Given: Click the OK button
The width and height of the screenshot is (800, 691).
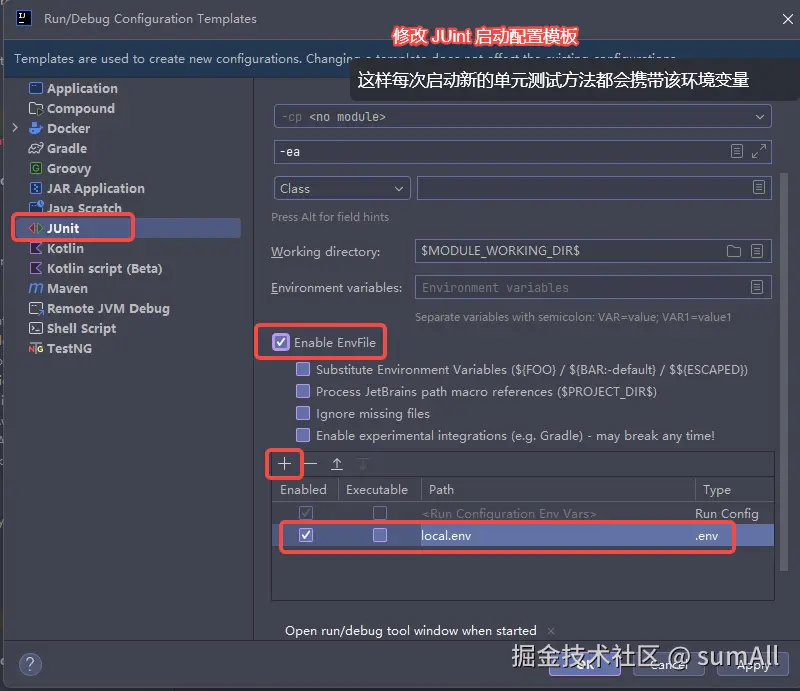Looking at the screenshot, I should 585,665.
